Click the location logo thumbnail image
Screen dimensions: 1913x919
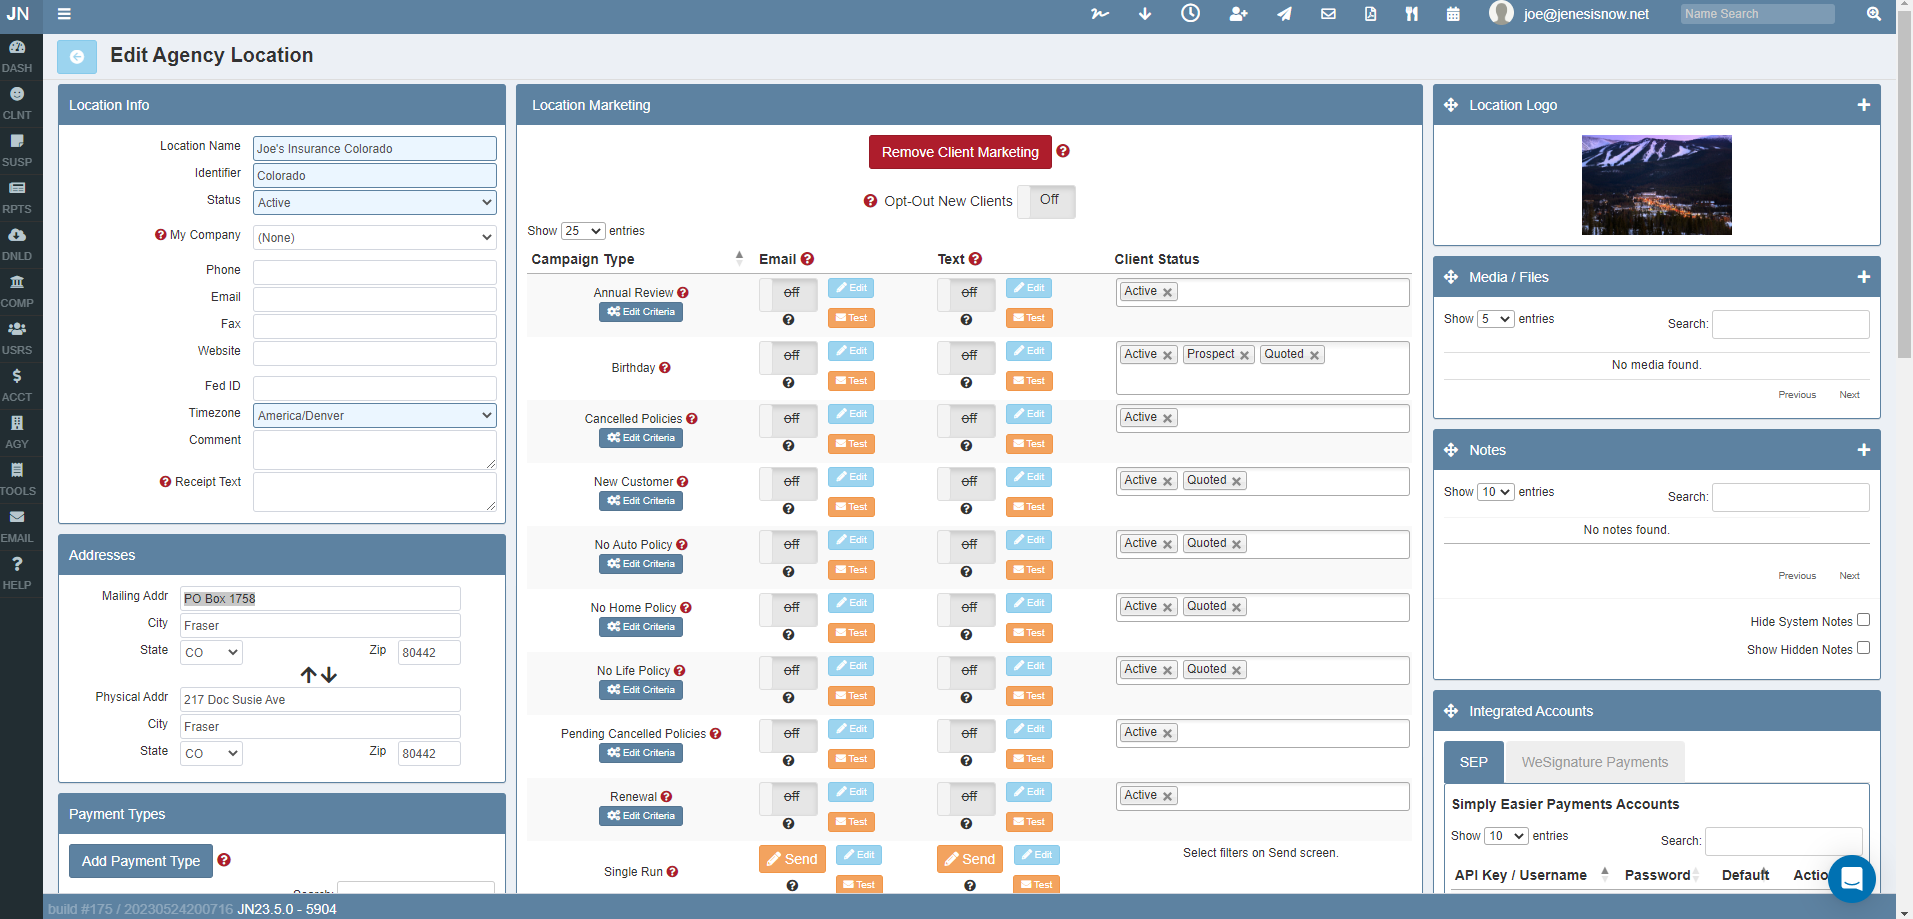click(1657, 185)
